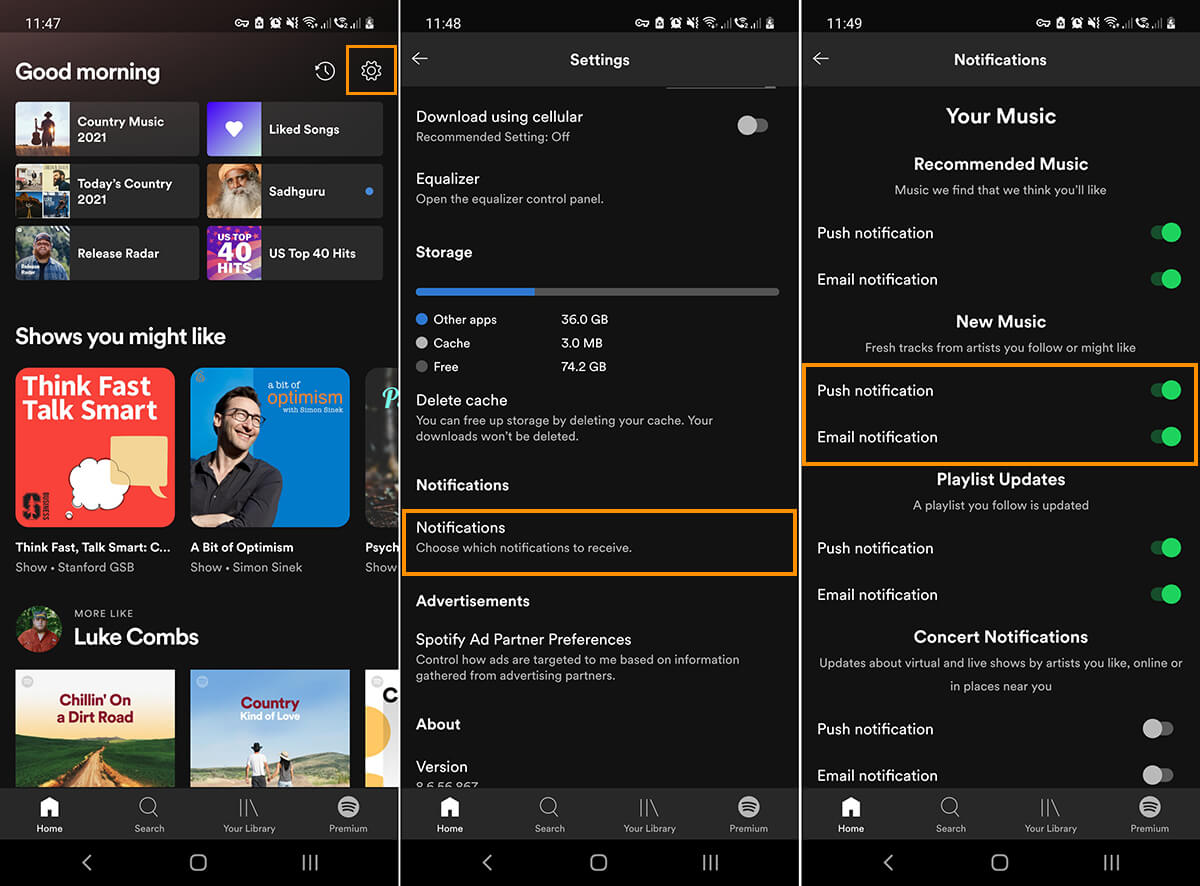Viewport: 1200px width, 886px height.
Task: Enable Concert Notifications push notification
Action: click(x=1158, y=729)
